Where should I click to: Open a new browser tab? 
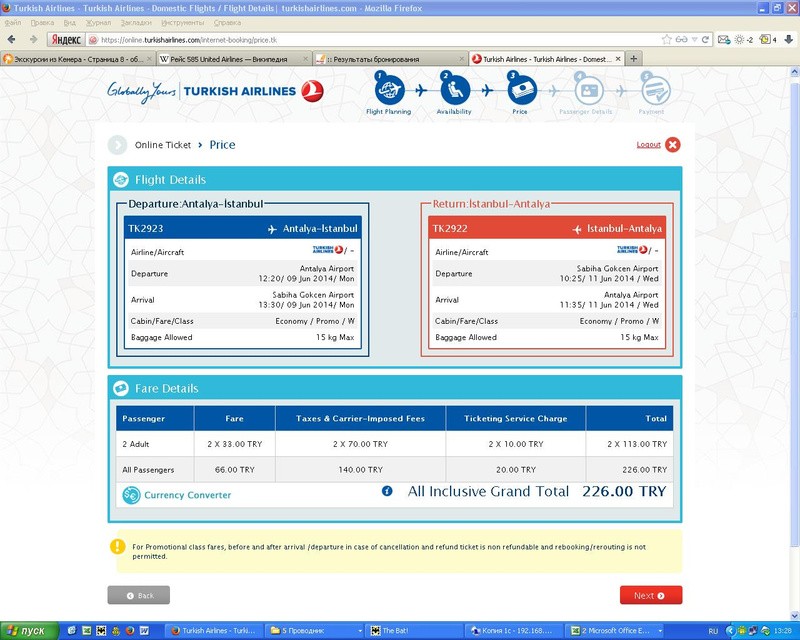pos(633,58)
